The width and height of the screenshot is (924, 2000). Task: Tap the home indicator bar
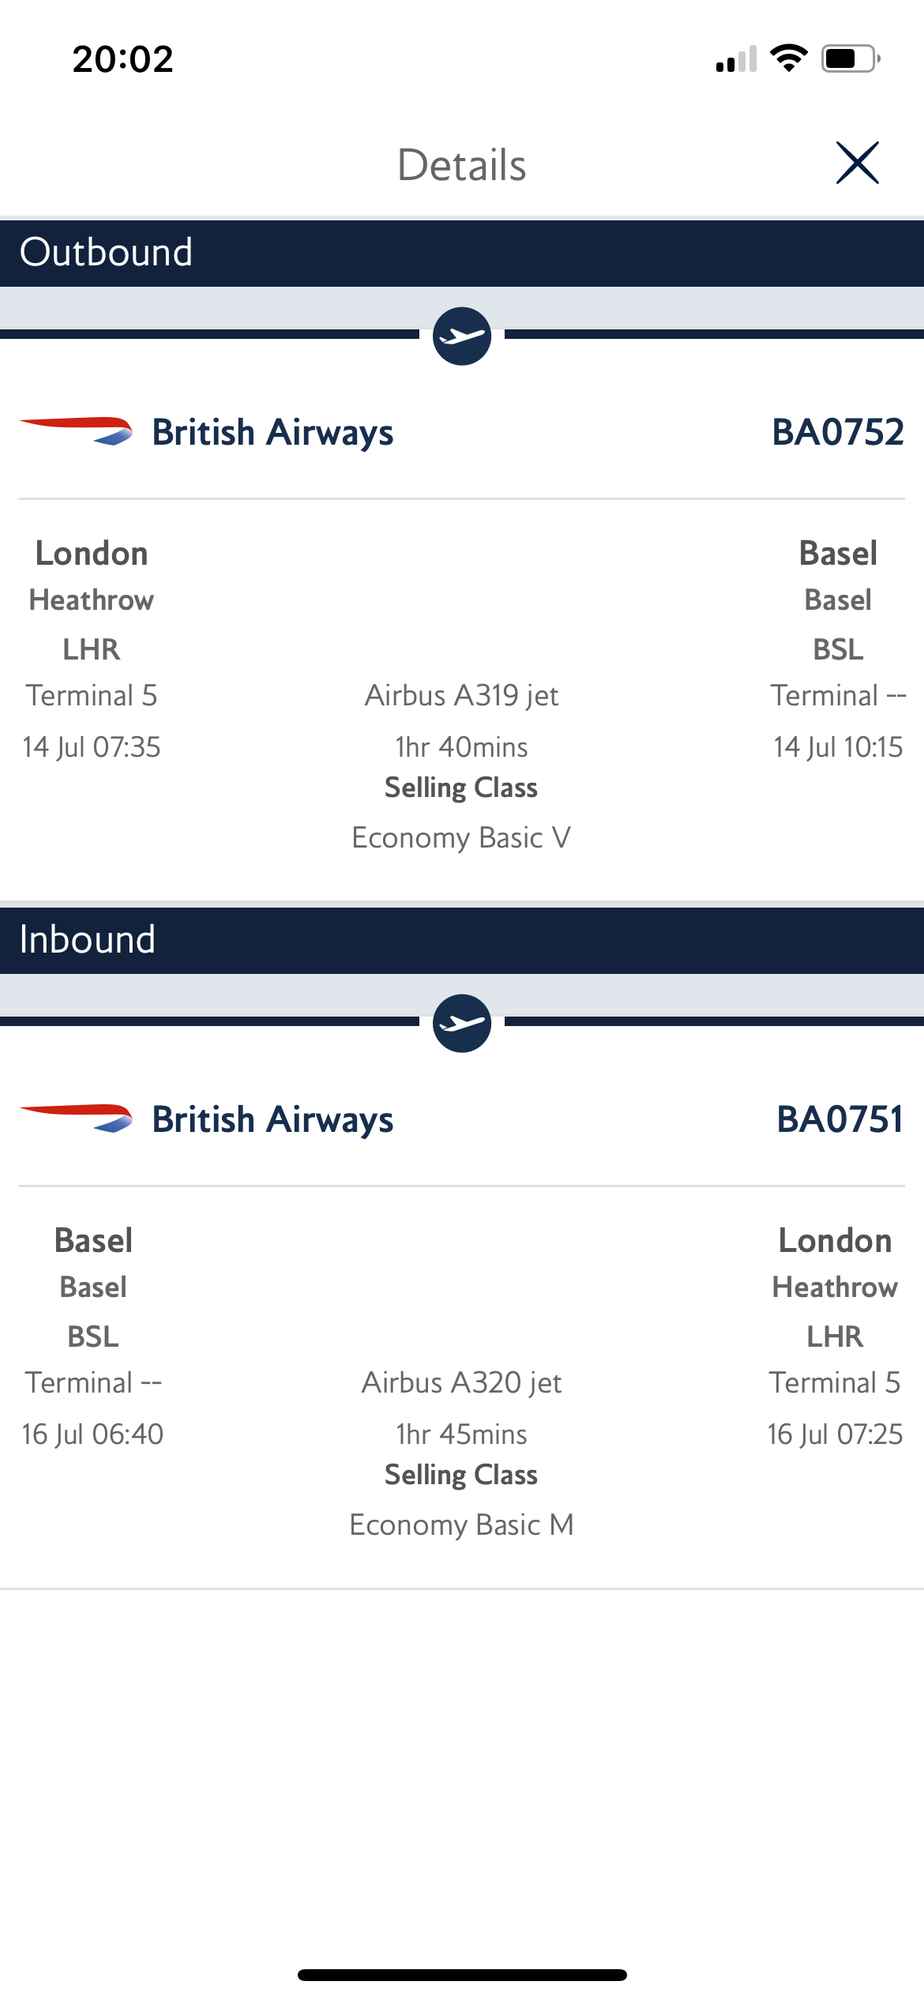pos(462,1975)
